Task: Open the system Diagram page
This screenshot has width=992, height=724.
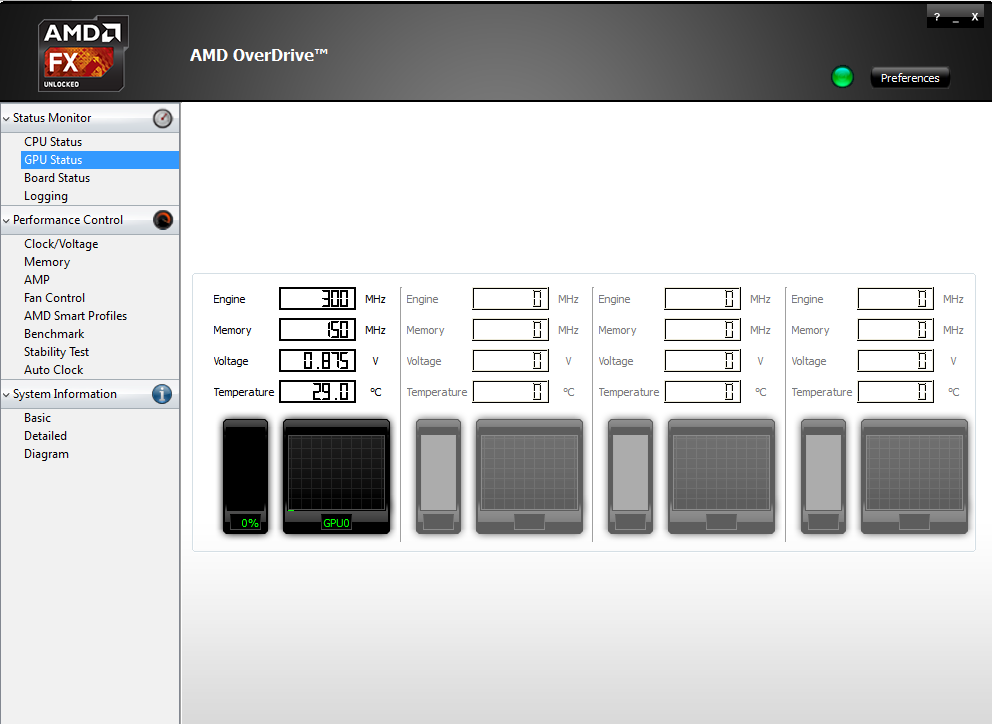Action: [46, 454]
